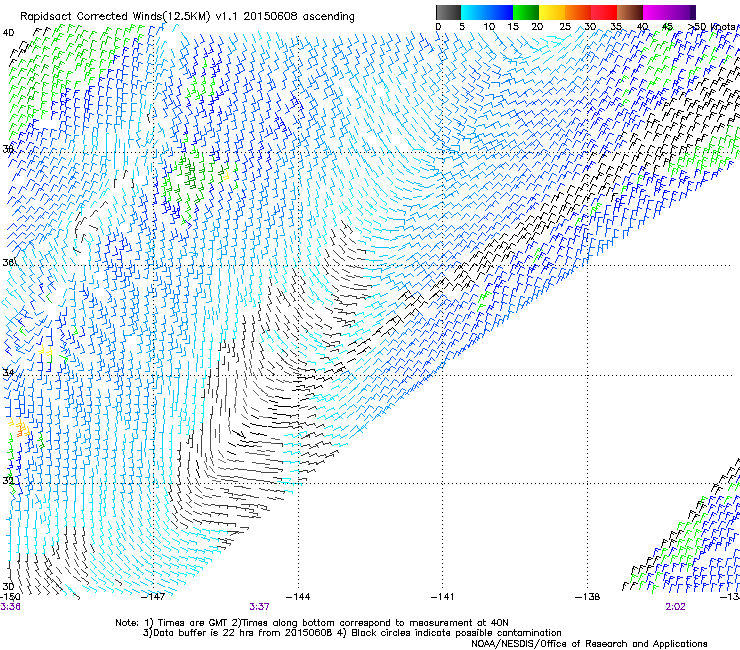
Task: Click the latitude label 40
Action: tap(8, 33)
